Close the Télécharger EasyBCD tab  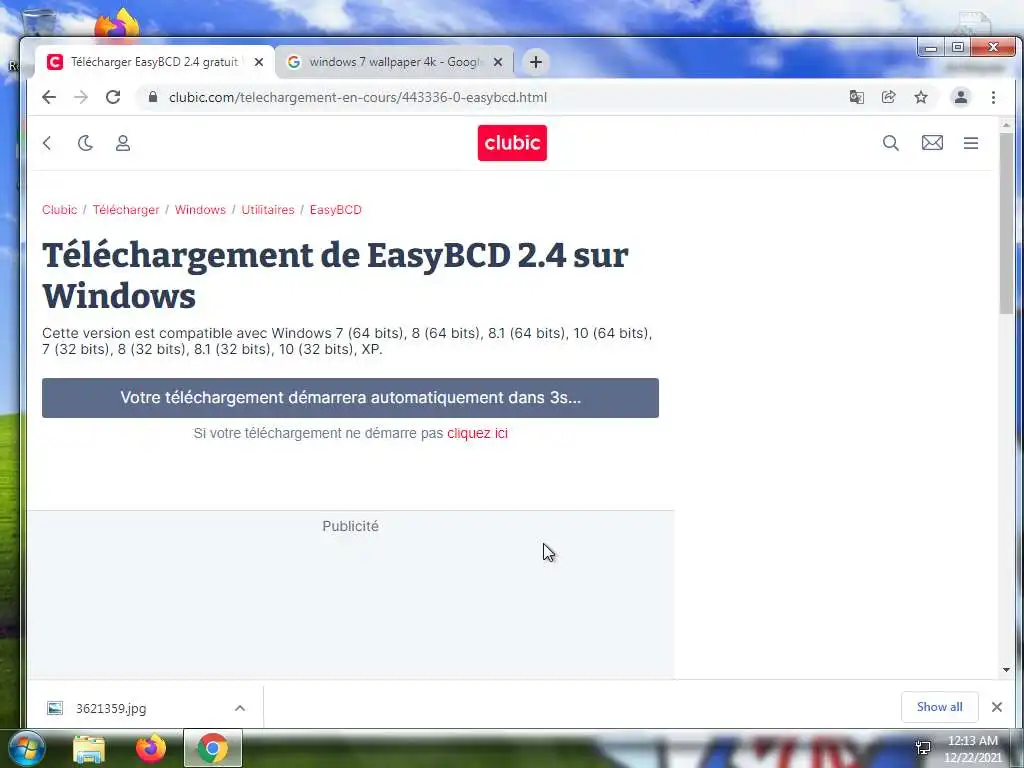click(x=259, y=62)
